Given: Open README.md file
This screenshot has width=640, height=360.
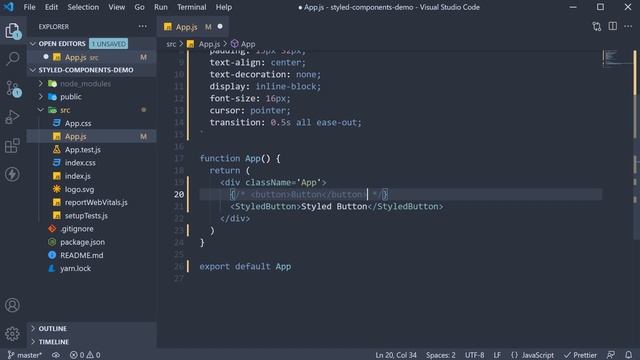Looking at the screenshot, I should 82,255.
